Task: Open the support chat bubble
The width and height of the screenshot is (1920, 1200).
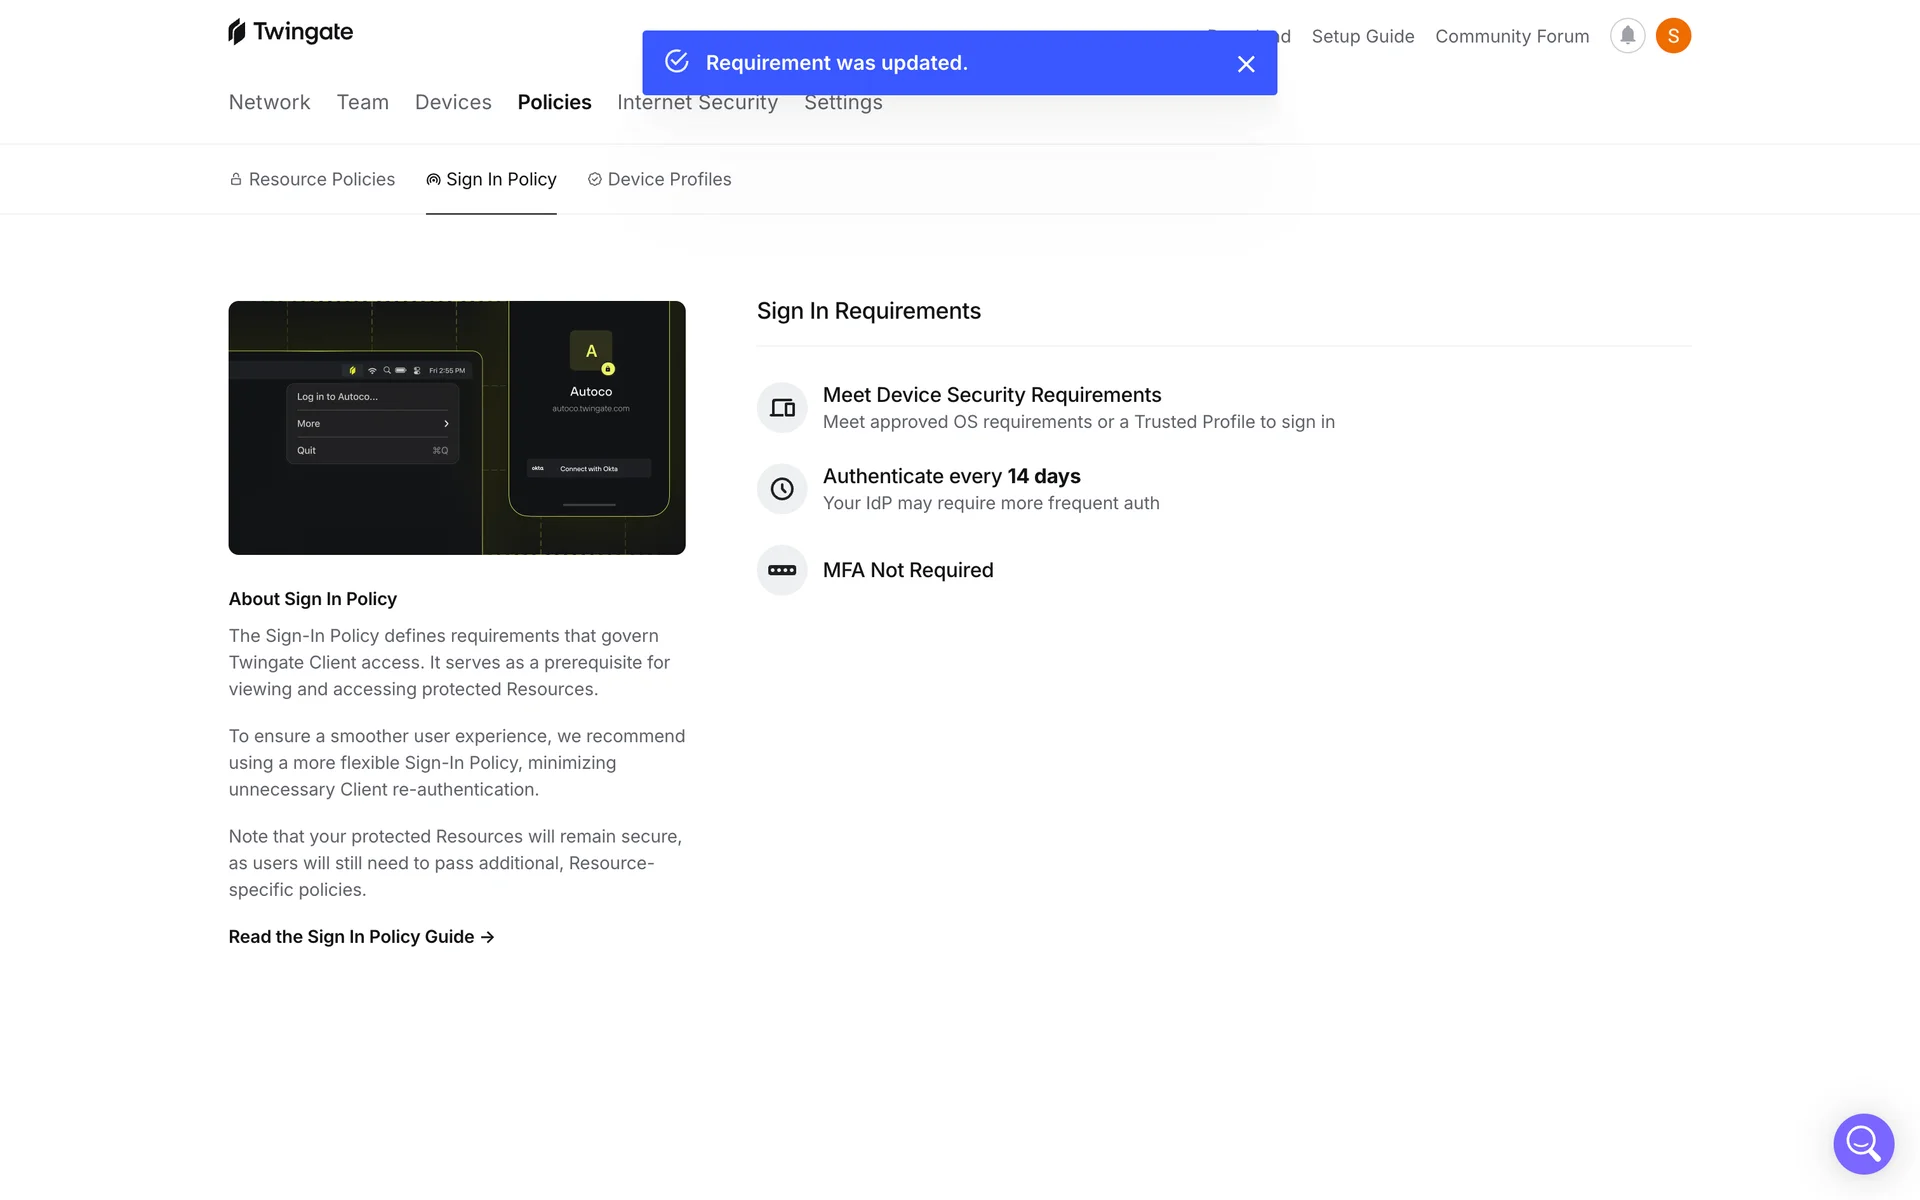Action: [x=1863, y=1143]
